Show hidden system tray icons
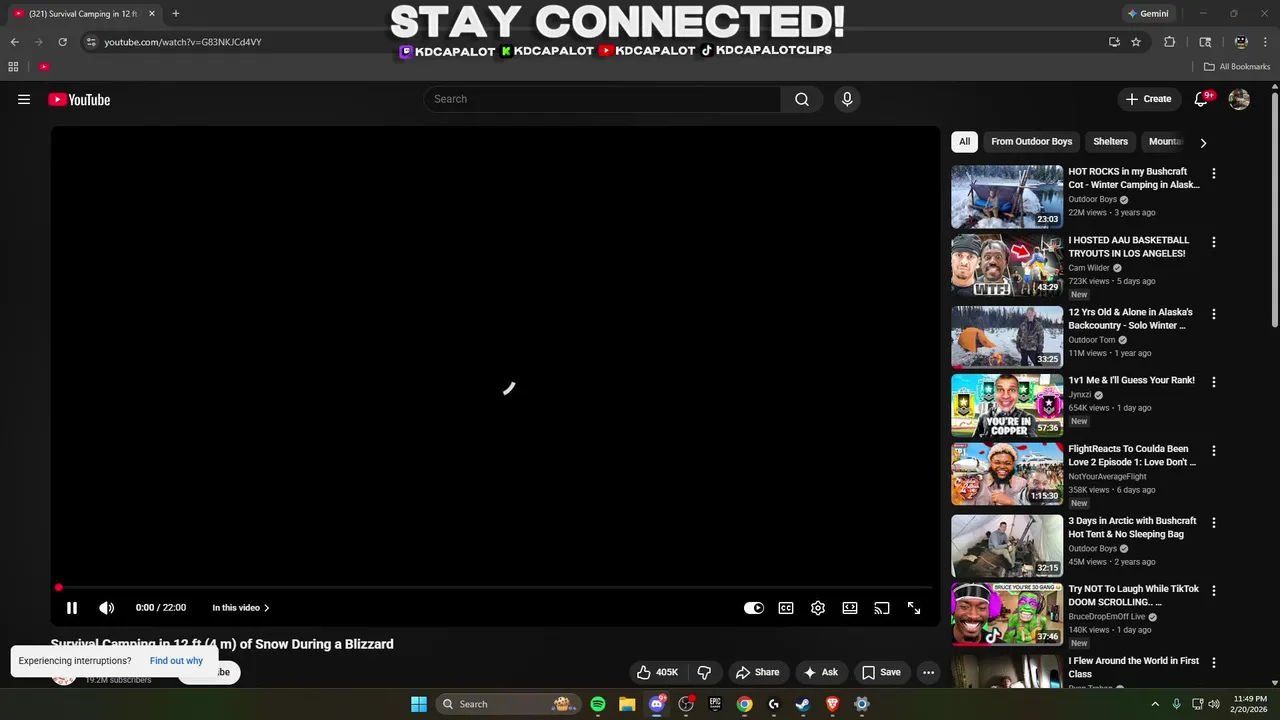This screenshot has height=720, width=1280. coord(1155,704)
